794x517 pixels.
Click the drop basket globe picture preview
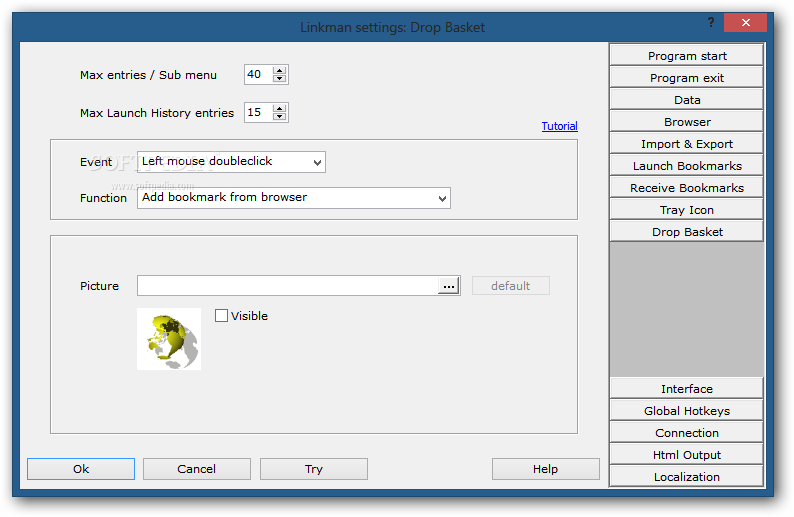tap(169, 339)
